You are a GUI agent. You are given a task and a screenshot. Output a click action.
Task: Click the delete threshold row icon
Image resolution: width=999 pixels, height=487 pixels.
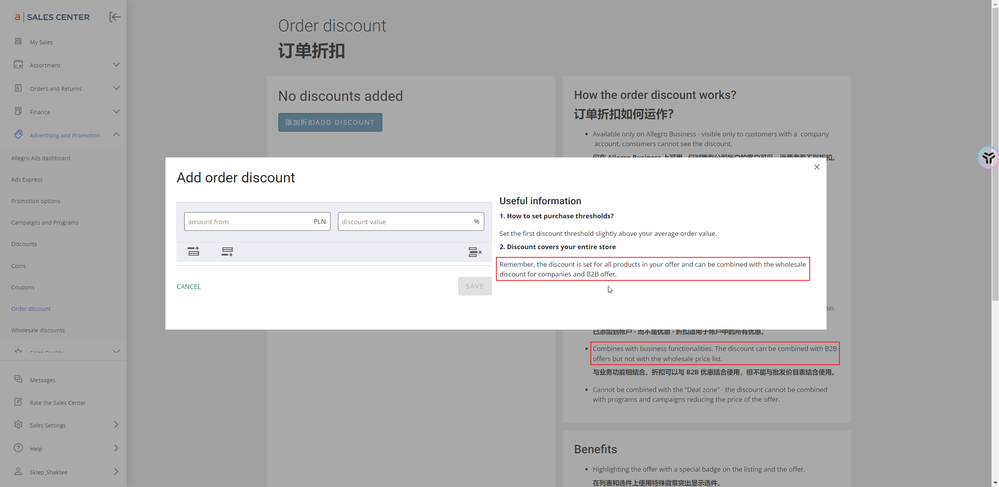click(x=475, y=252)
